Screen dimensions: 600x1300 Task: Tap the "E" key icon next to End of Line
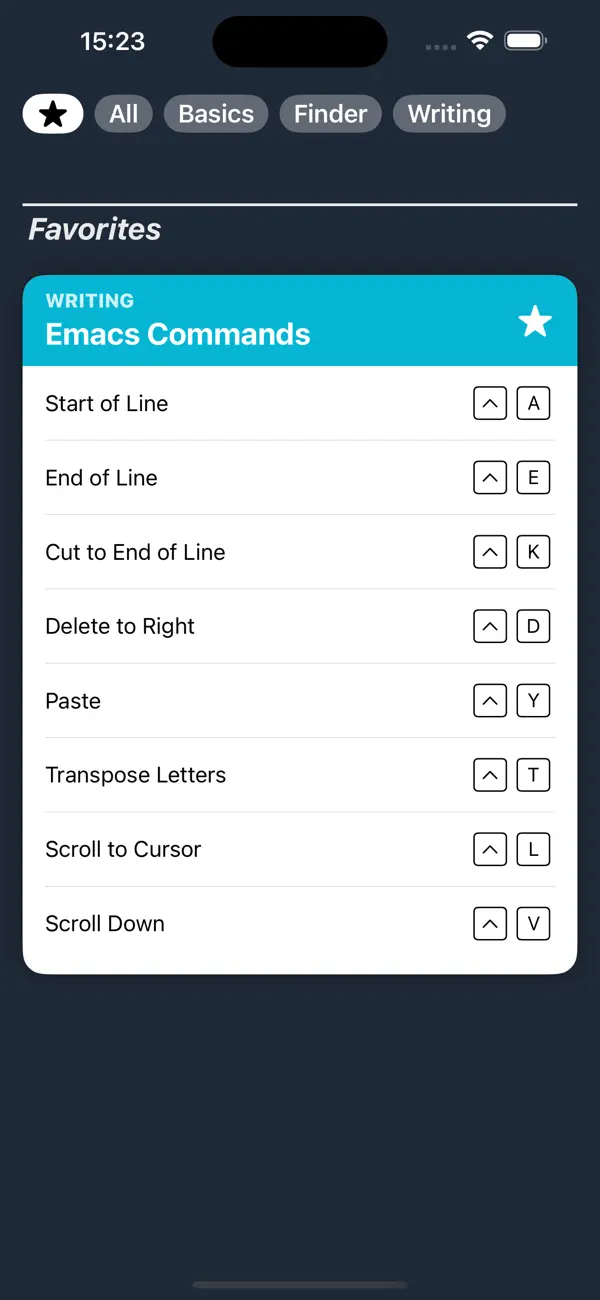(x=533, y=477)
